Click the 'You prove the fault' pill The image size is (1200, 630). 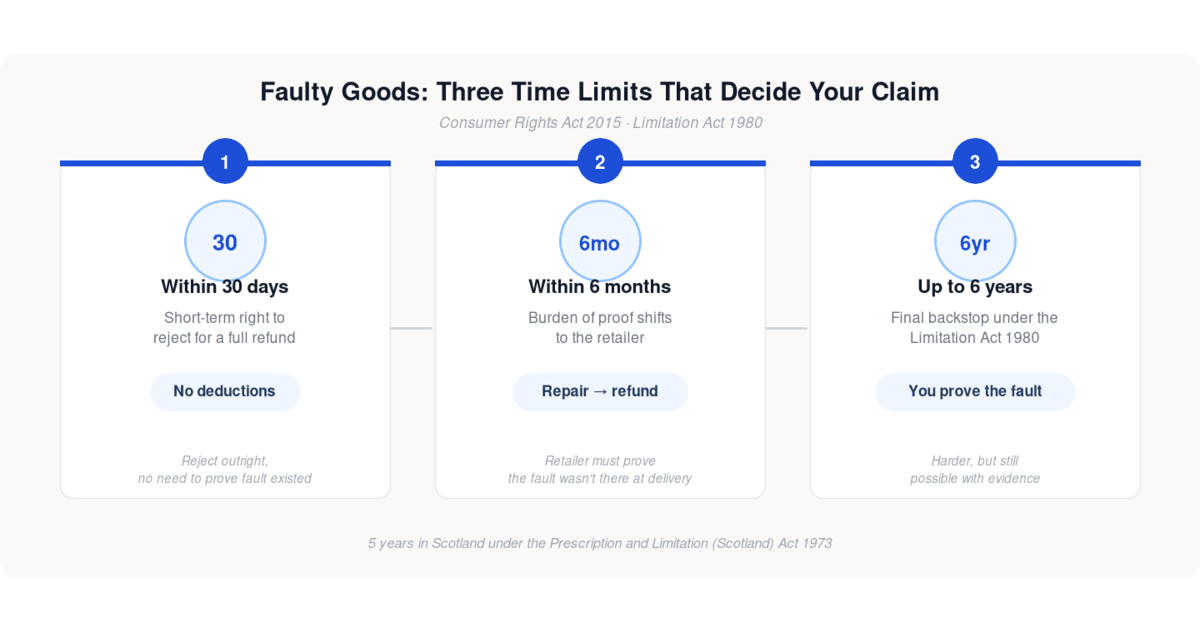point(975,391)
